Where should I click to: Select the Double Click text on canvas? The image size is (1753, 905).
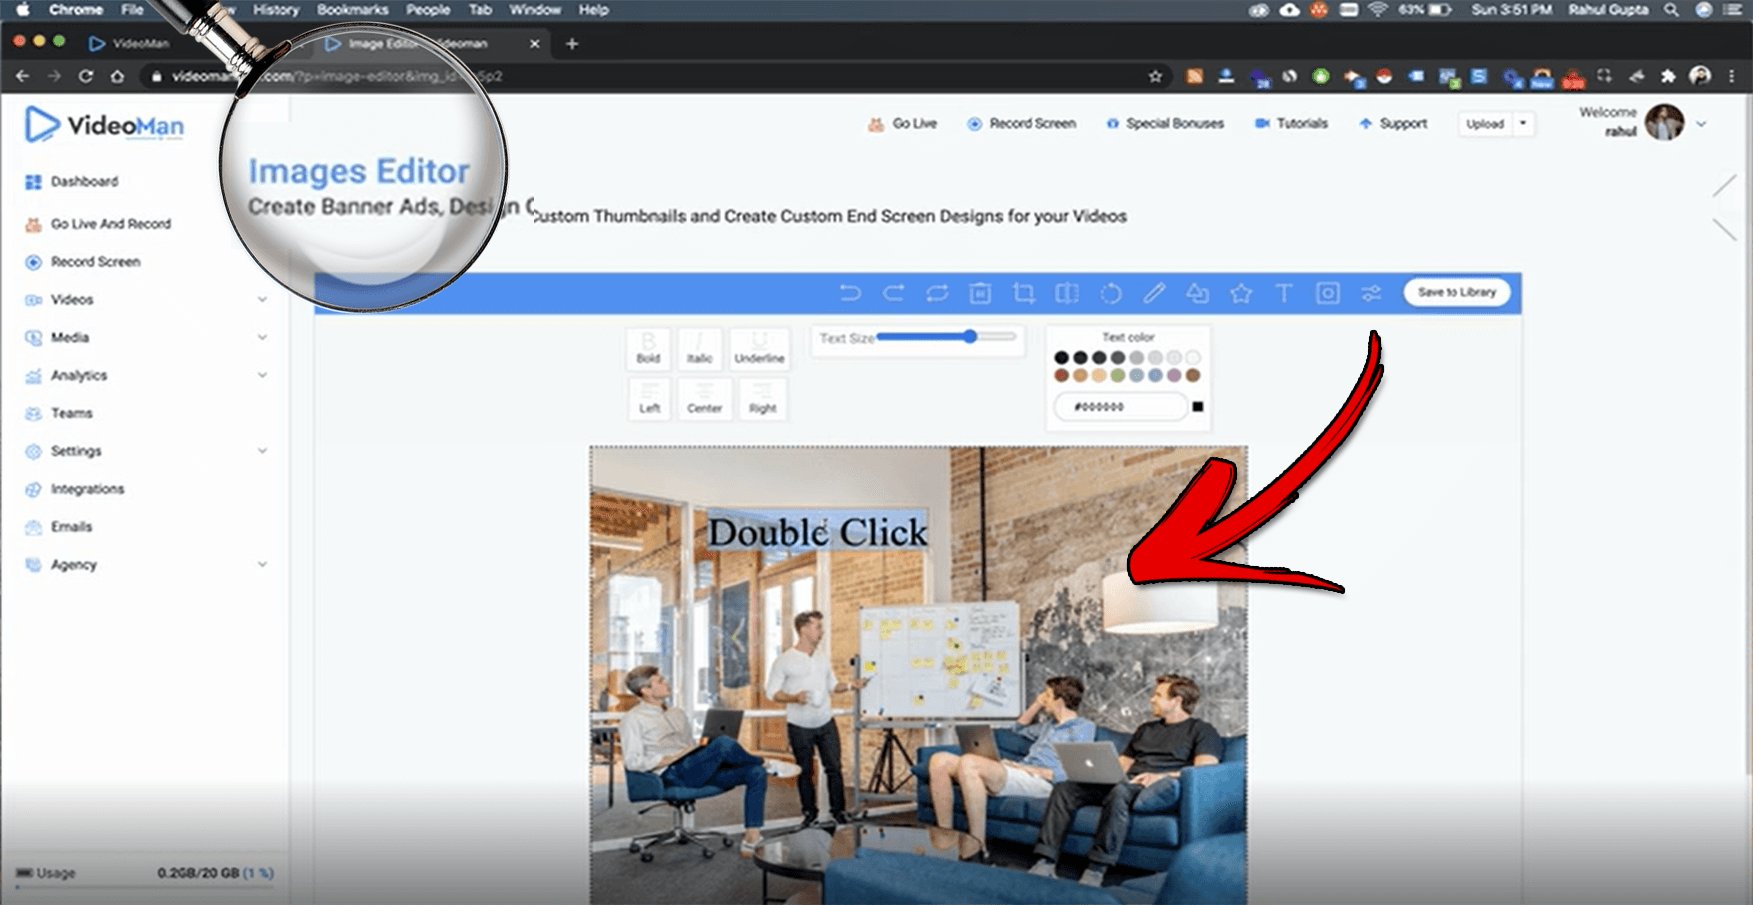click(817, 532)
